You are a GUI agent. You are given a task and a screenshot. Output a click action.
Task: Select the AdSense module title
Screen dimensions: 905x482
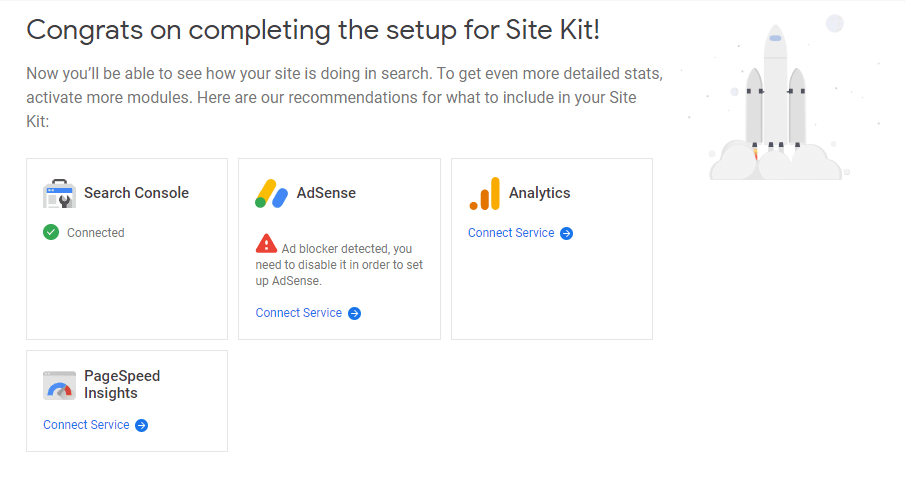pos(326,193)
